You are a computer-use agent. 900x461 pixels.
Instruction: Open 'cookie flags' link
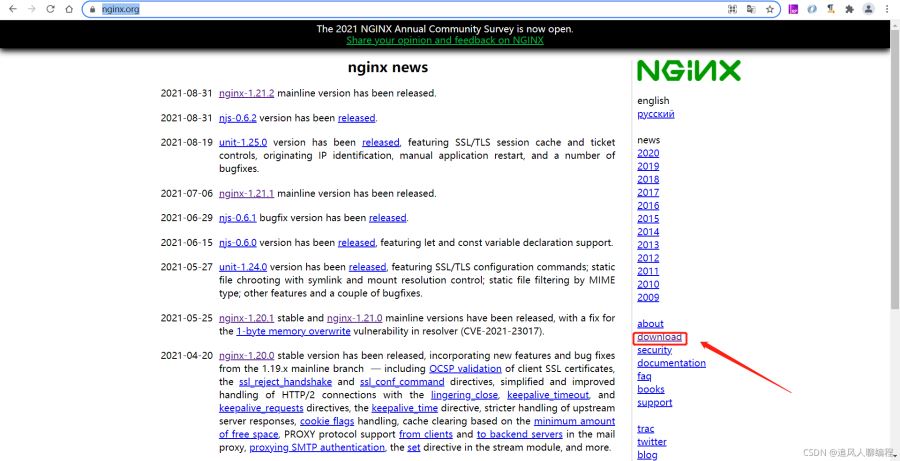click(327, 421)
